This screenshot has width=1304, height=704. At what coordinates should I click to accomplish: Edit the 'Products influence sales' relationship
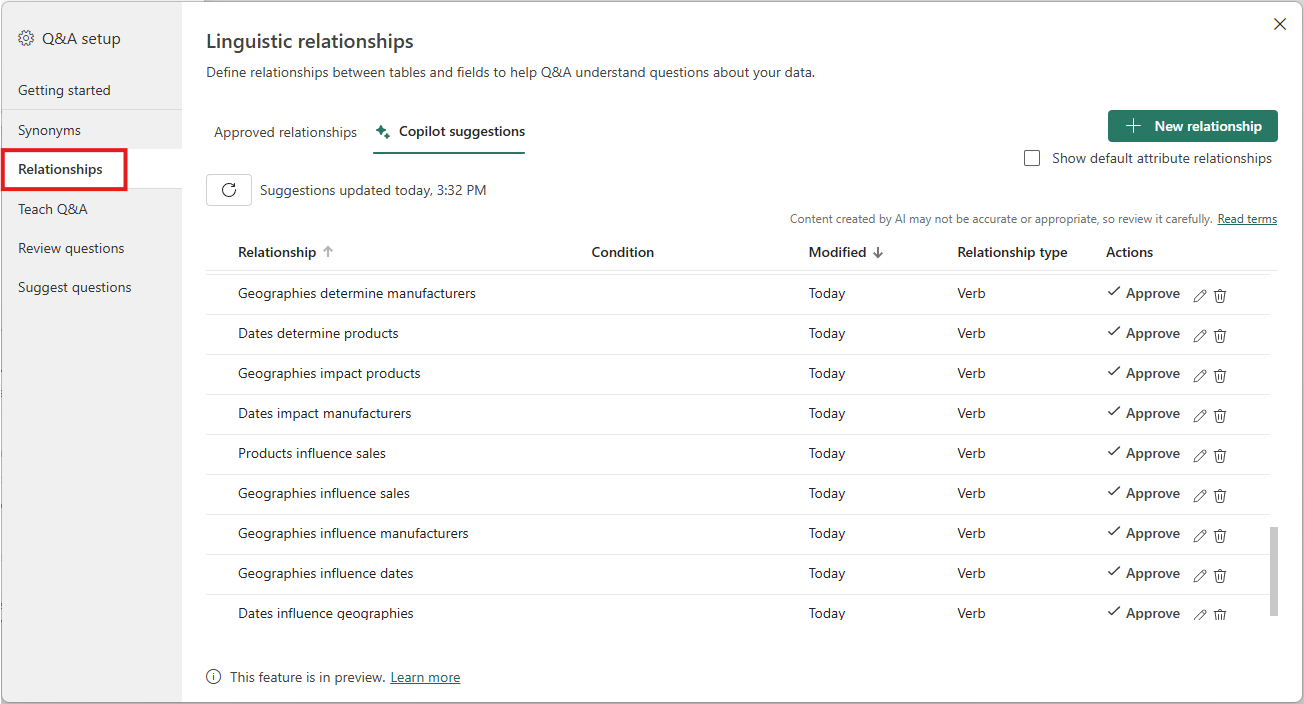click(x=1200, y=455)
